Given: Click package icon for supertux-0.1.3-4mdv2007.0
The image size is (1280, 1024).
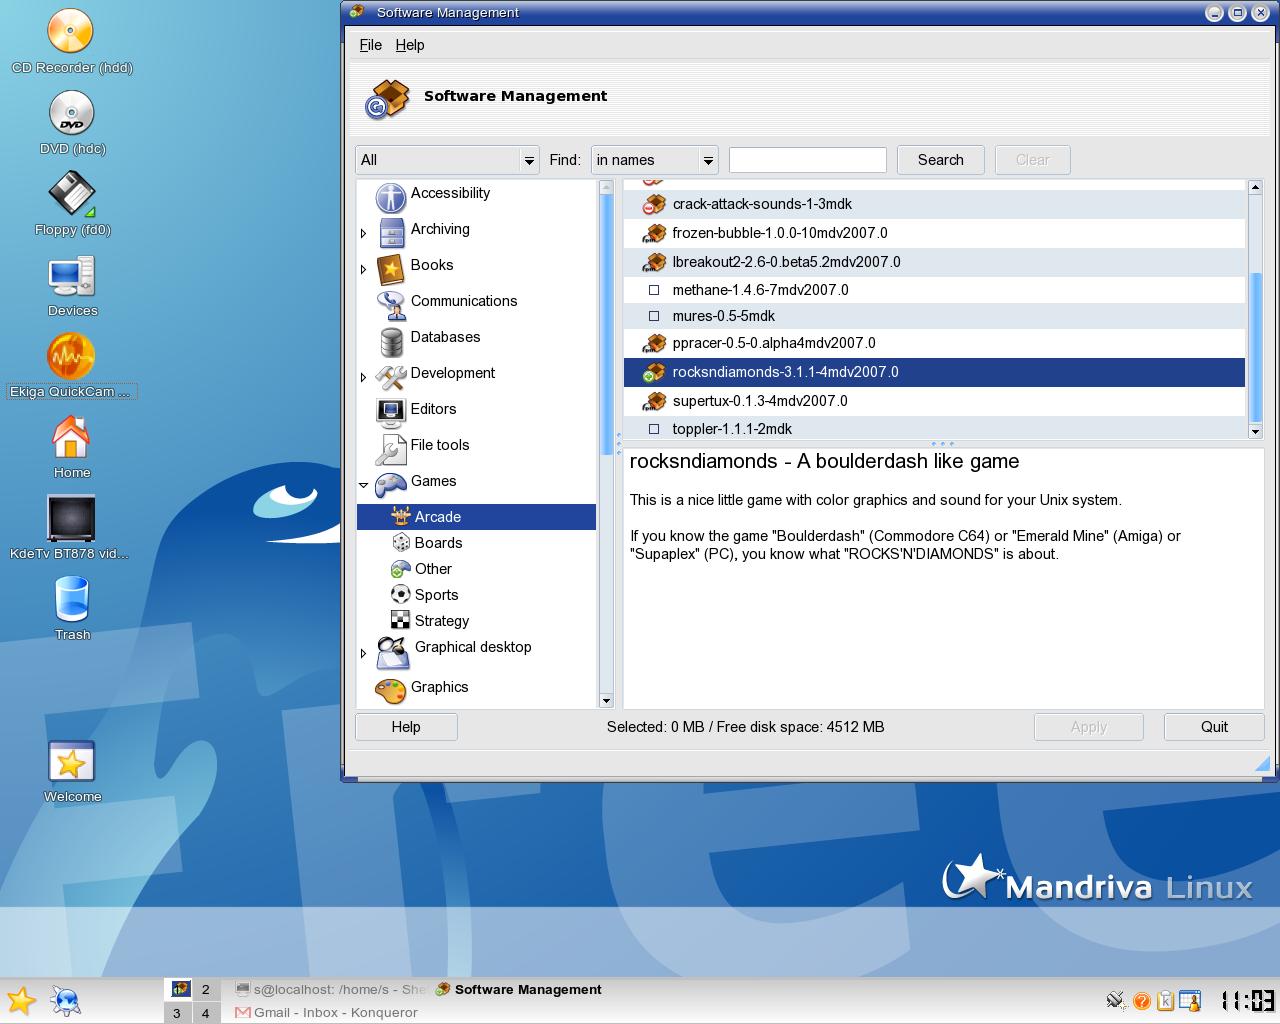Looking at the screenshot, I should pos(654,401).
